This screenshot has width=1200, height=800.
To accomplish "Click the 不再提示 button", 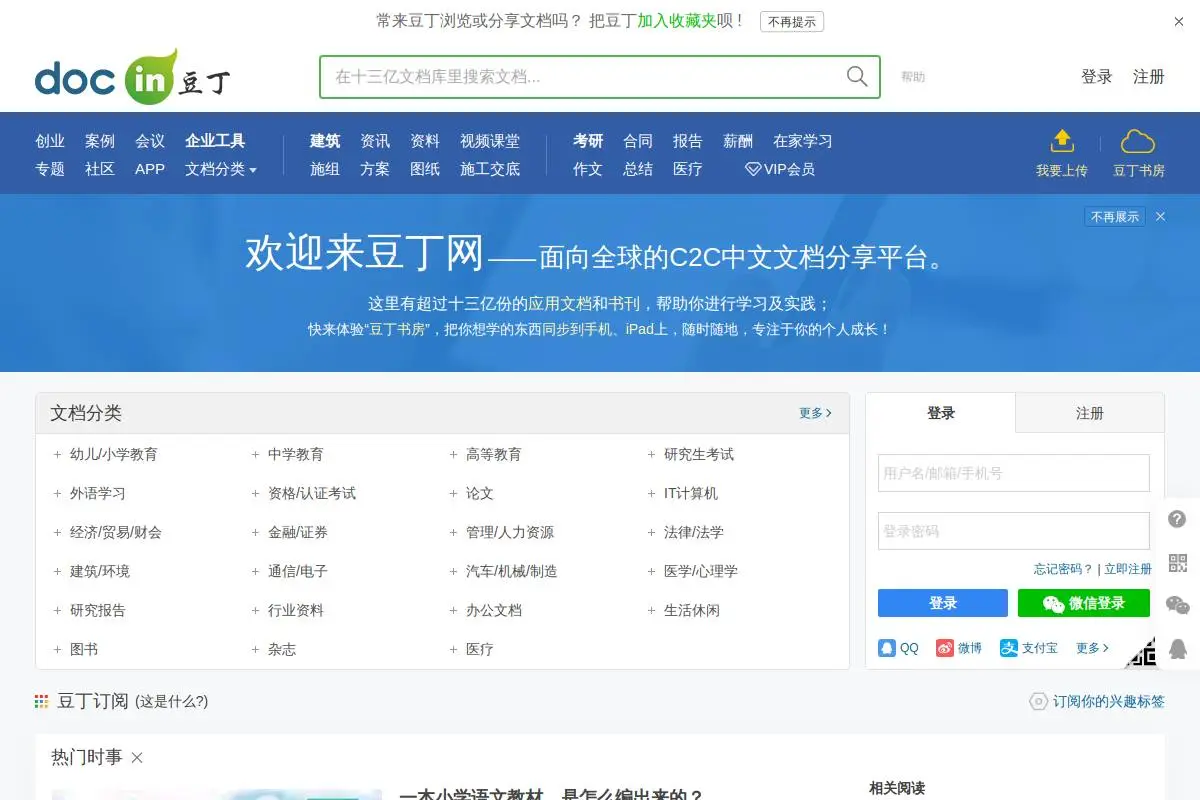I will coord(792,22).
